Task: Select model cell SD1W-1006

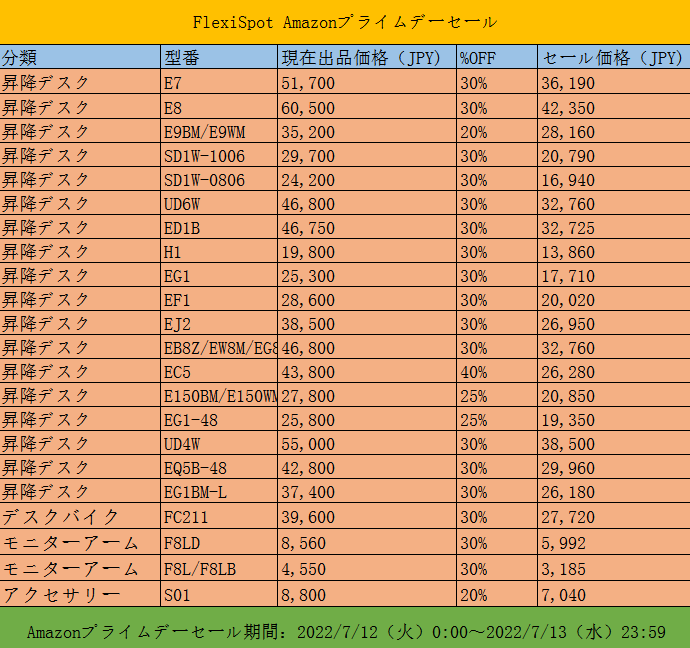Action: [219, 155]
